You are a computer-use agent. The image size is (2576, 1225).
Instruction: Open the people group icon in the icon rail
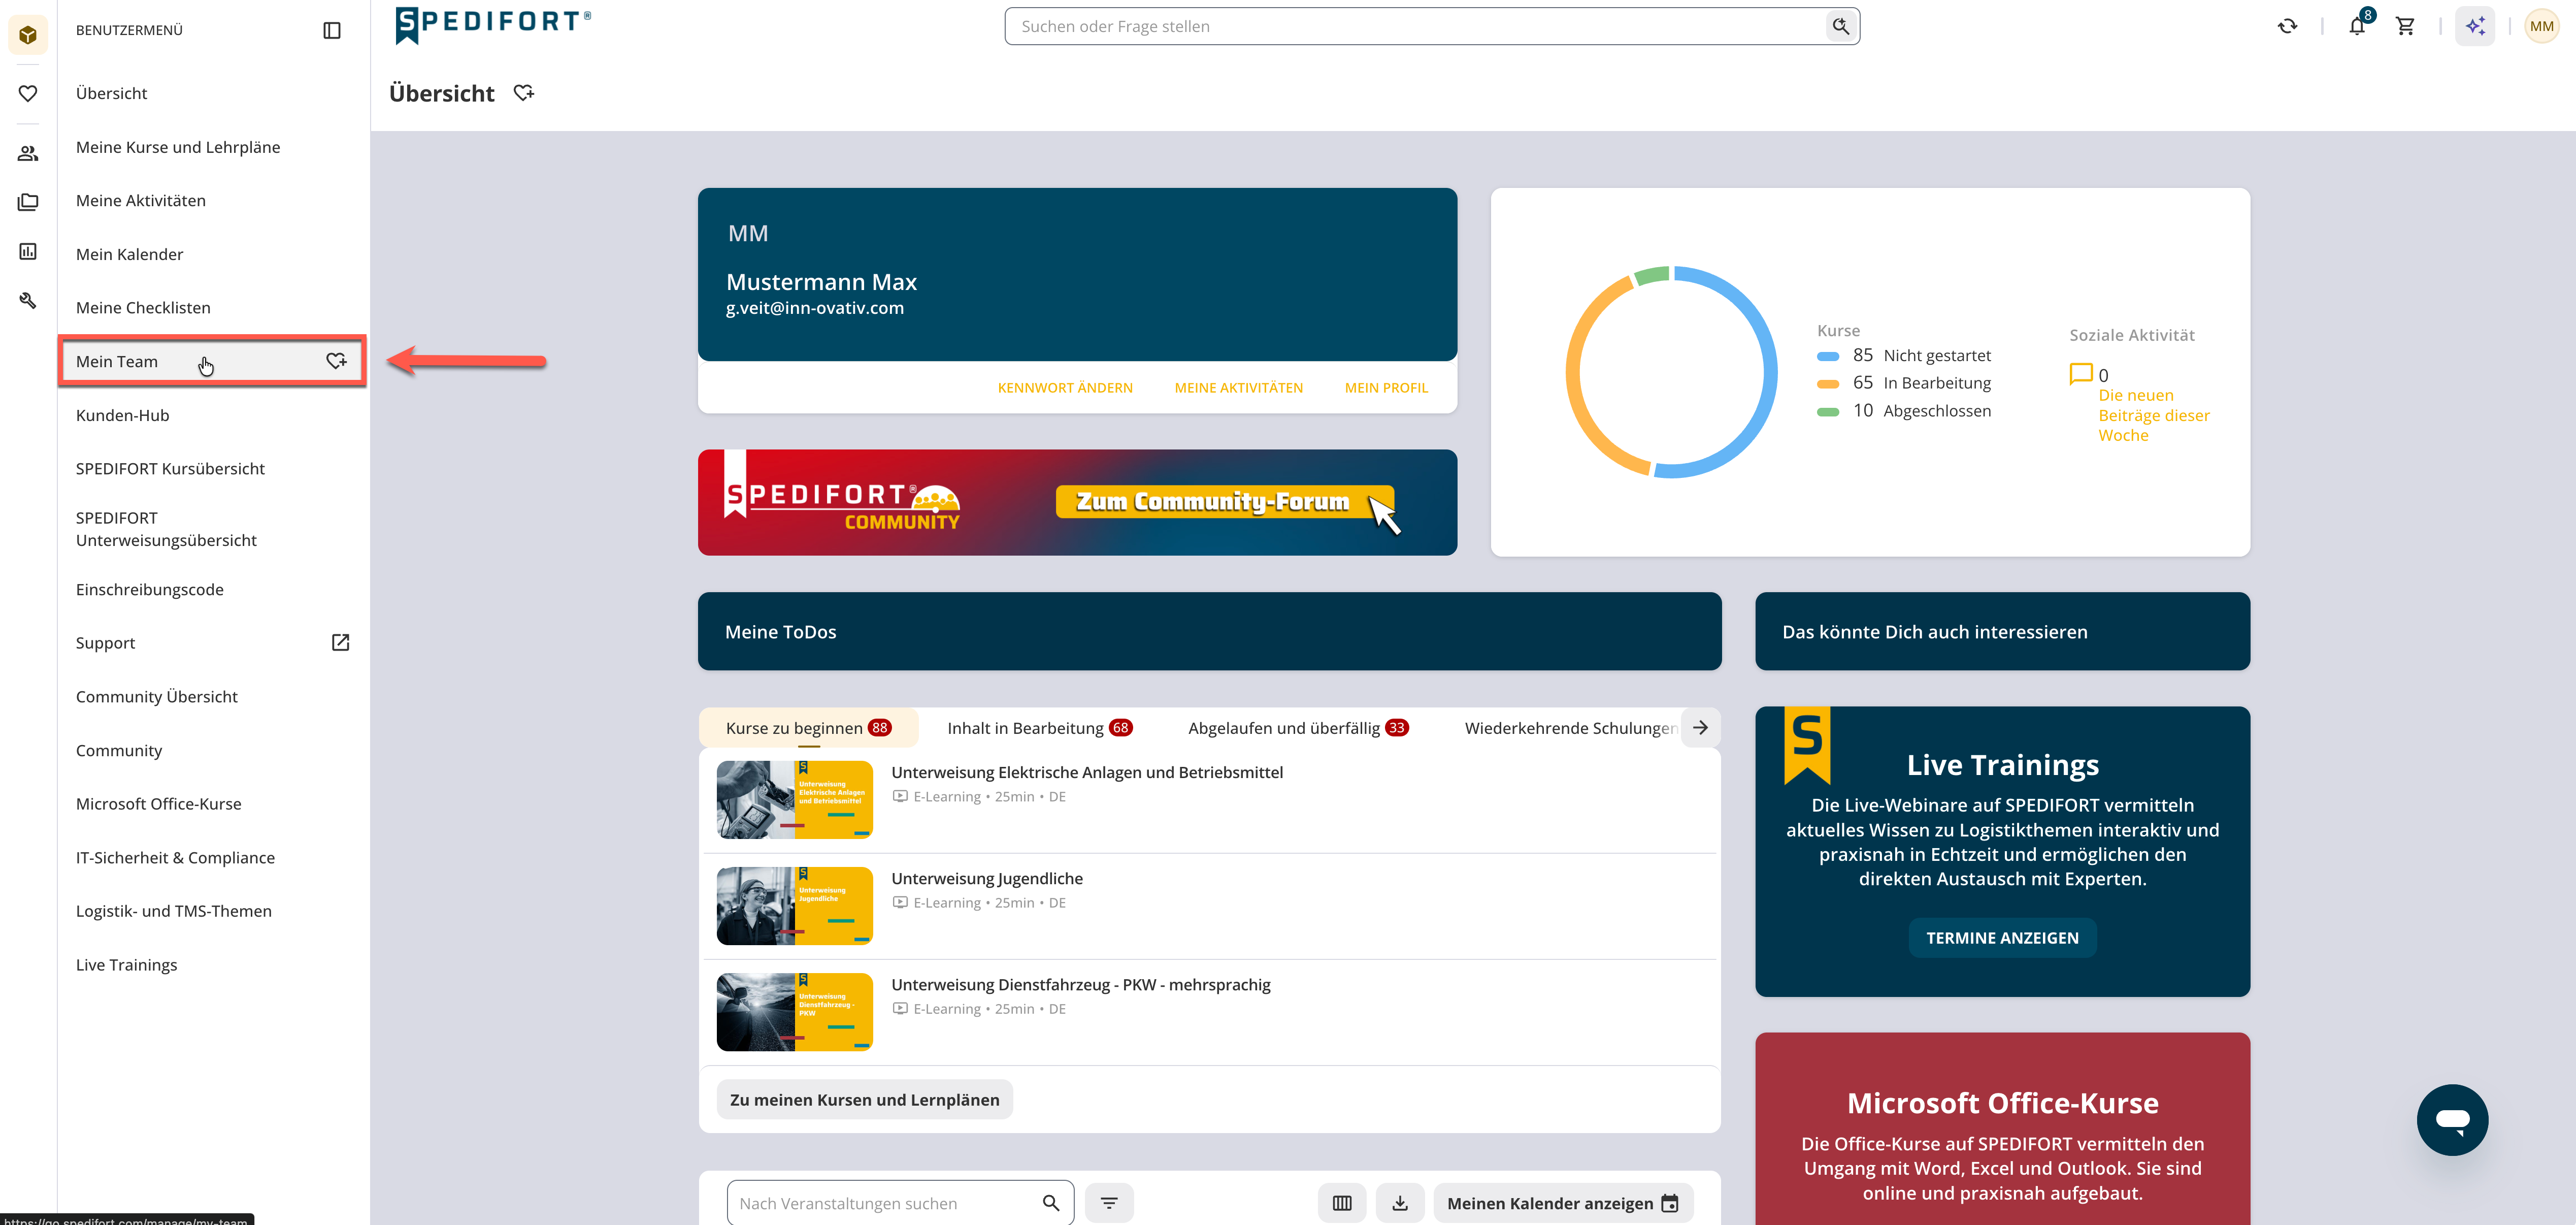click(28, 153)
